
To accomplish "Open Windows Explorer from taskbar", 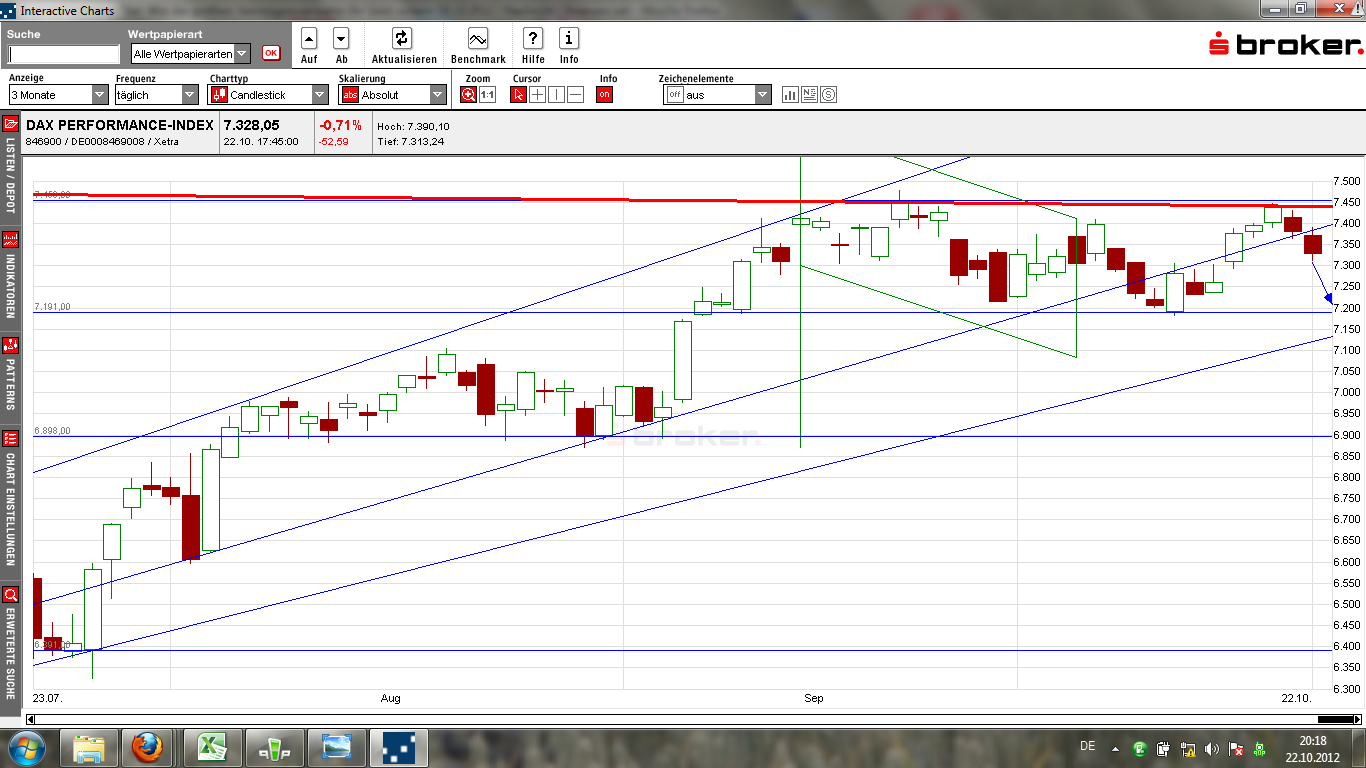I will point(90,748).
